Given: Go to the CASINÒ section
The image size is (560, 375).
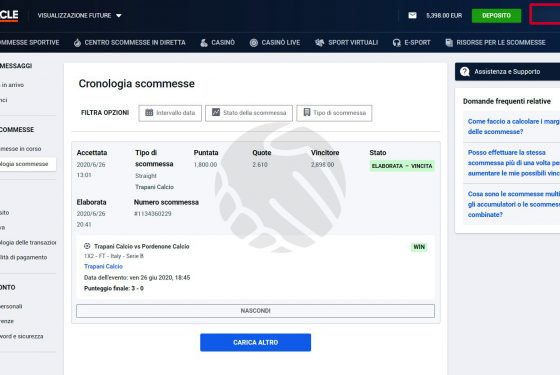Looking at the screenshot, I should tap(223, 42).
